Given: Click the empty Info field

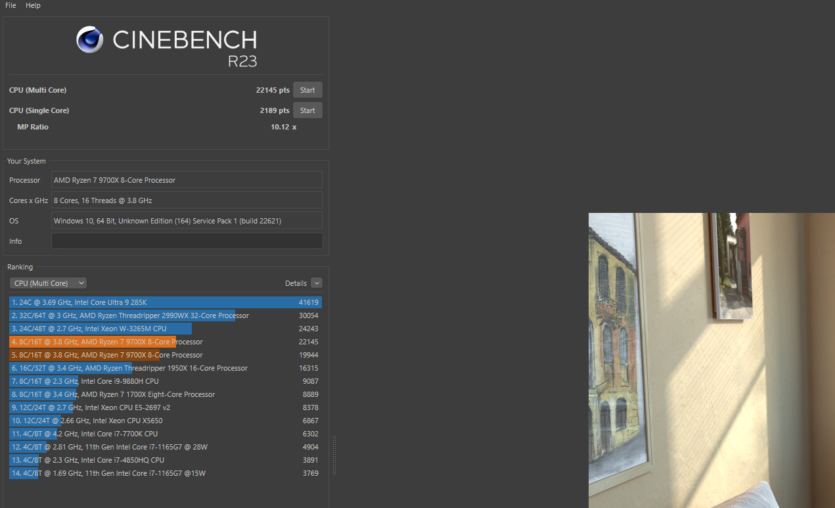Looking at the screenshot, I should click(x=186, y=241).
